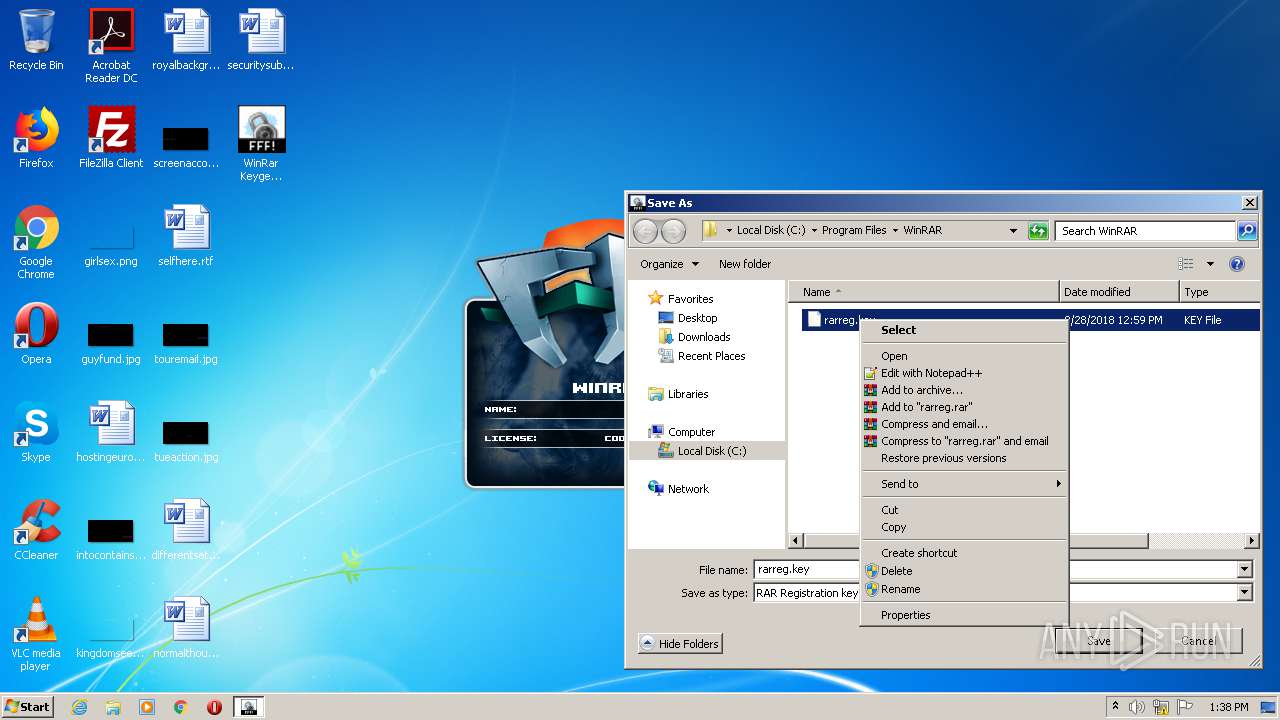
Task: Select the normalthou document icon
Action: pos(186,628)
